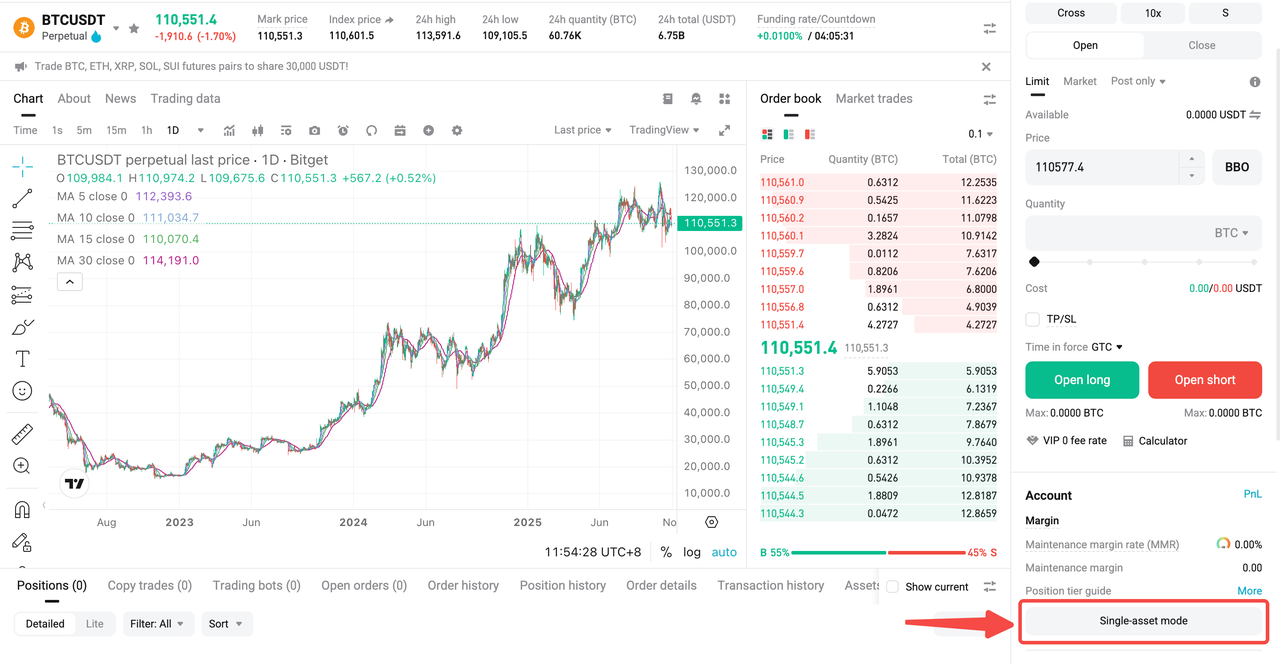Select the text annotation tool

21,358
